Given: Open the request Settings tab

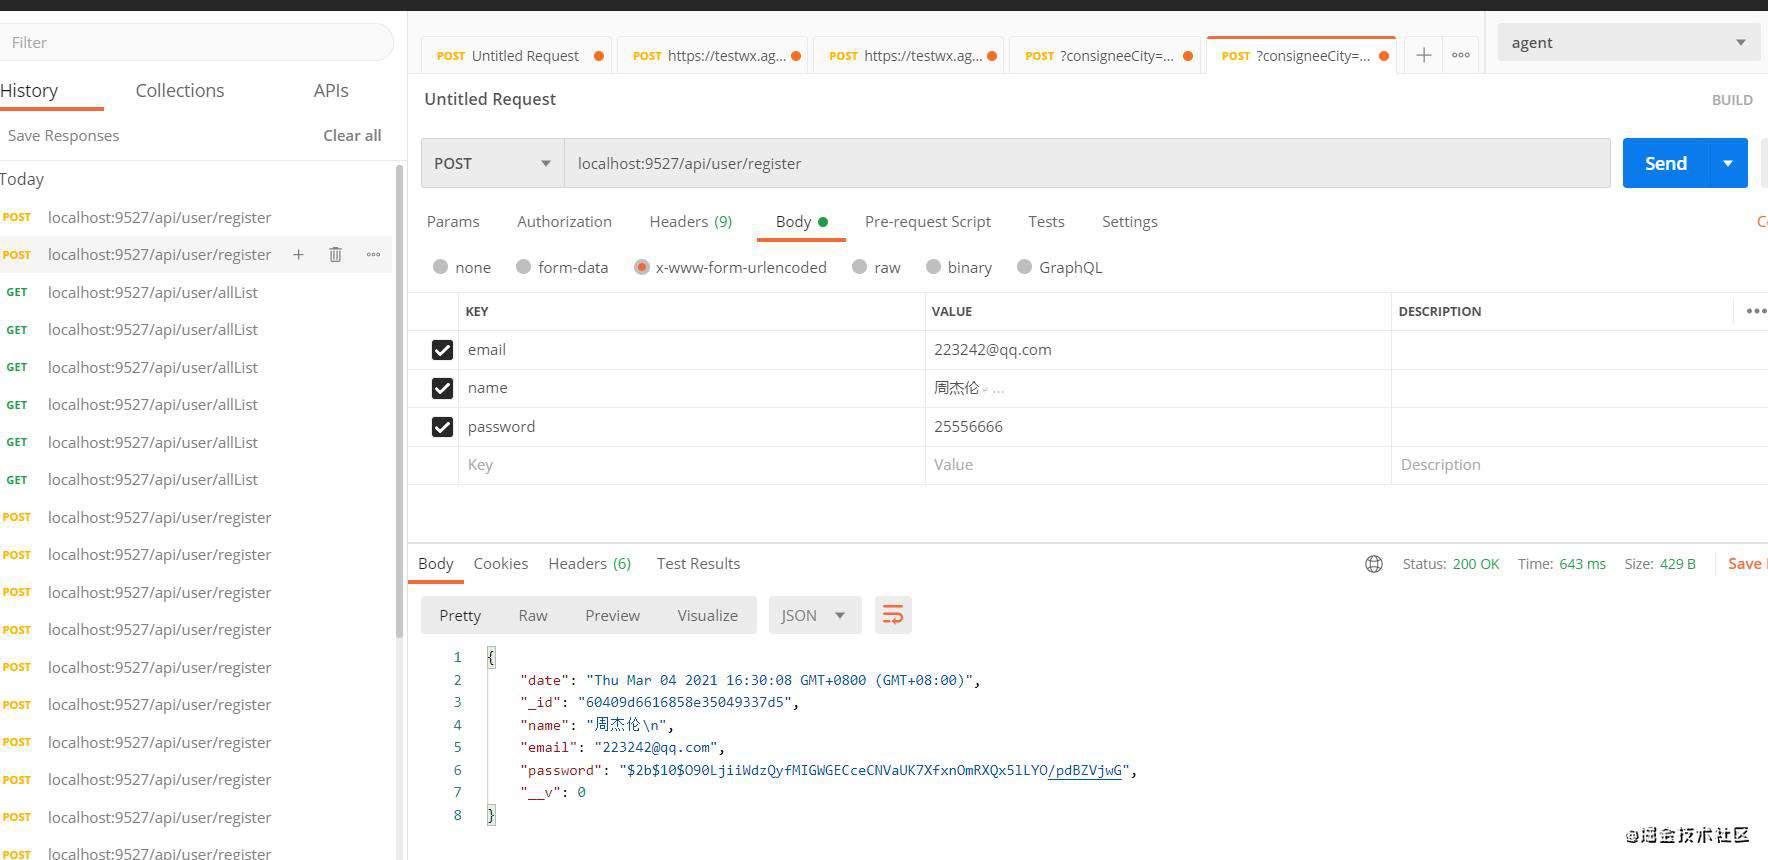Looking at the screenshot, I should click(1130, 222).
